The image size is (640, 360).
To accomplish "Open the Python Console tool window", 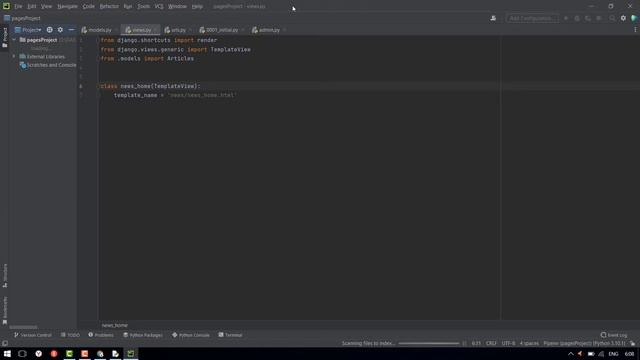I will (191, 335).
